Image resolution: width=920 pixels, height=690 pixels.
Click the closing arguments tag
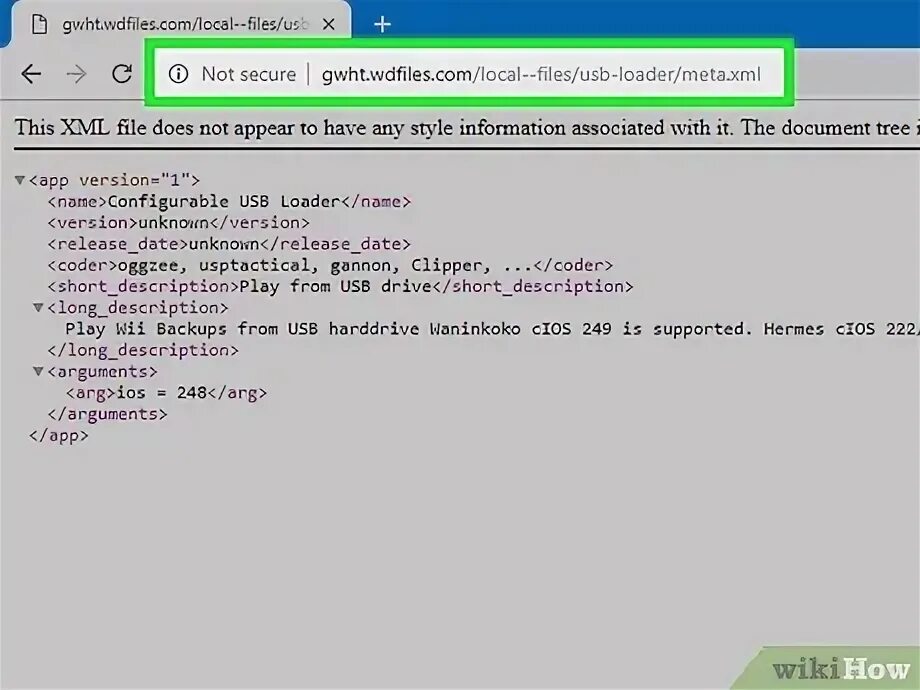[107, 414]
